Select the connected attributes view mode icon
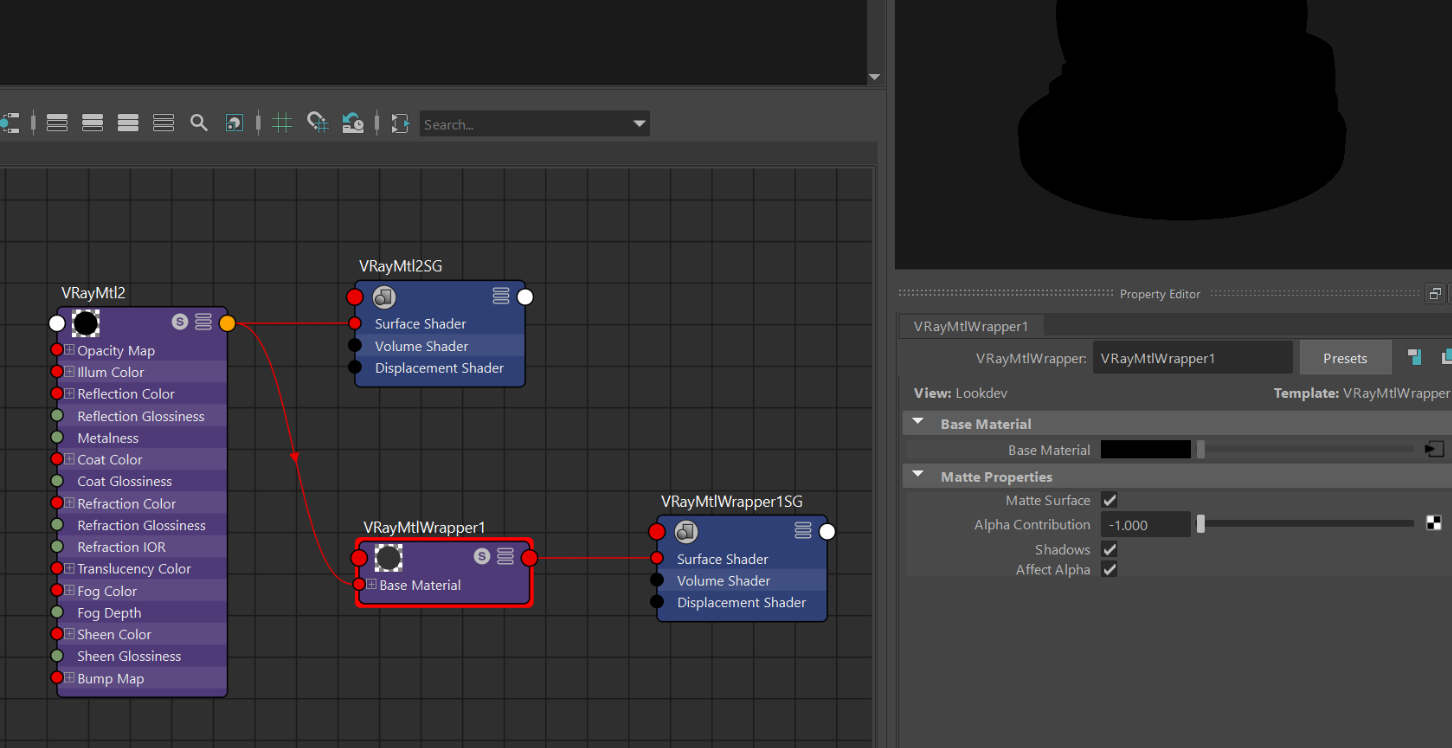Image resolution: width=1452 pixels, height=748 pixels. 92,123
